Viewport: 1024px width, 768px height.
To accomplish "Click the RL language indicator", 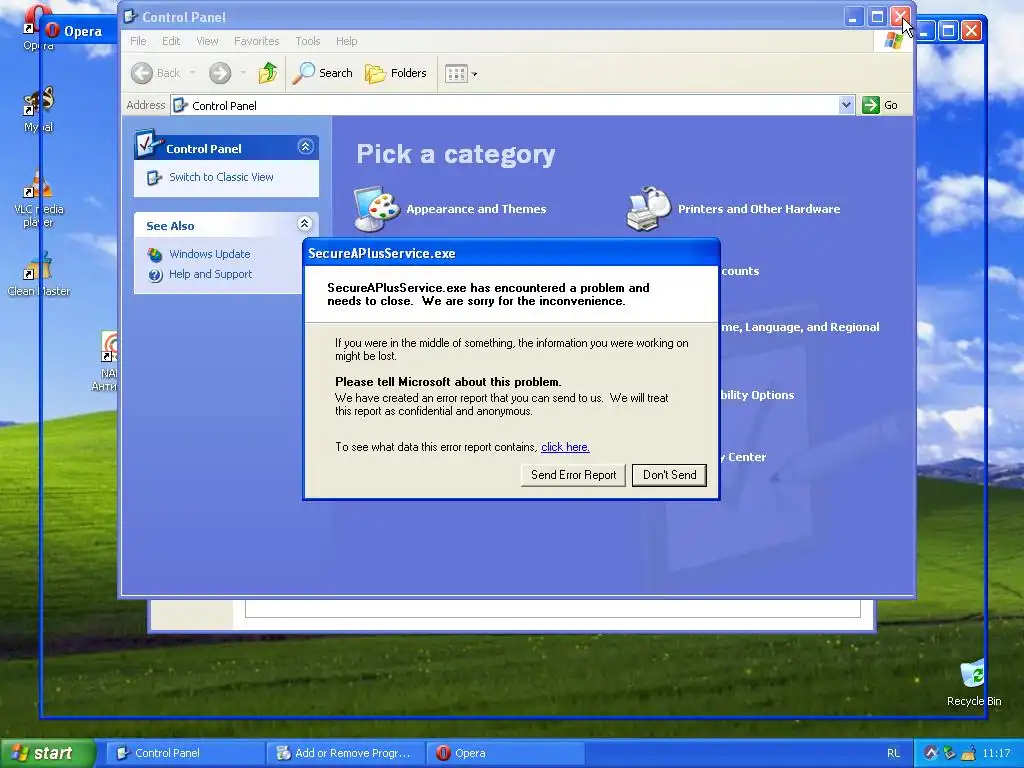I will pos(893,753).
